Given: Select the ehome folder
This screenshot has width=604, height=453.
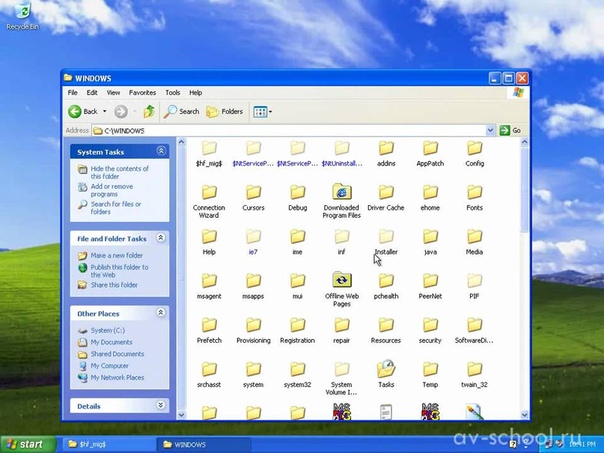Looking at the screenshot, I should (430, 198).
